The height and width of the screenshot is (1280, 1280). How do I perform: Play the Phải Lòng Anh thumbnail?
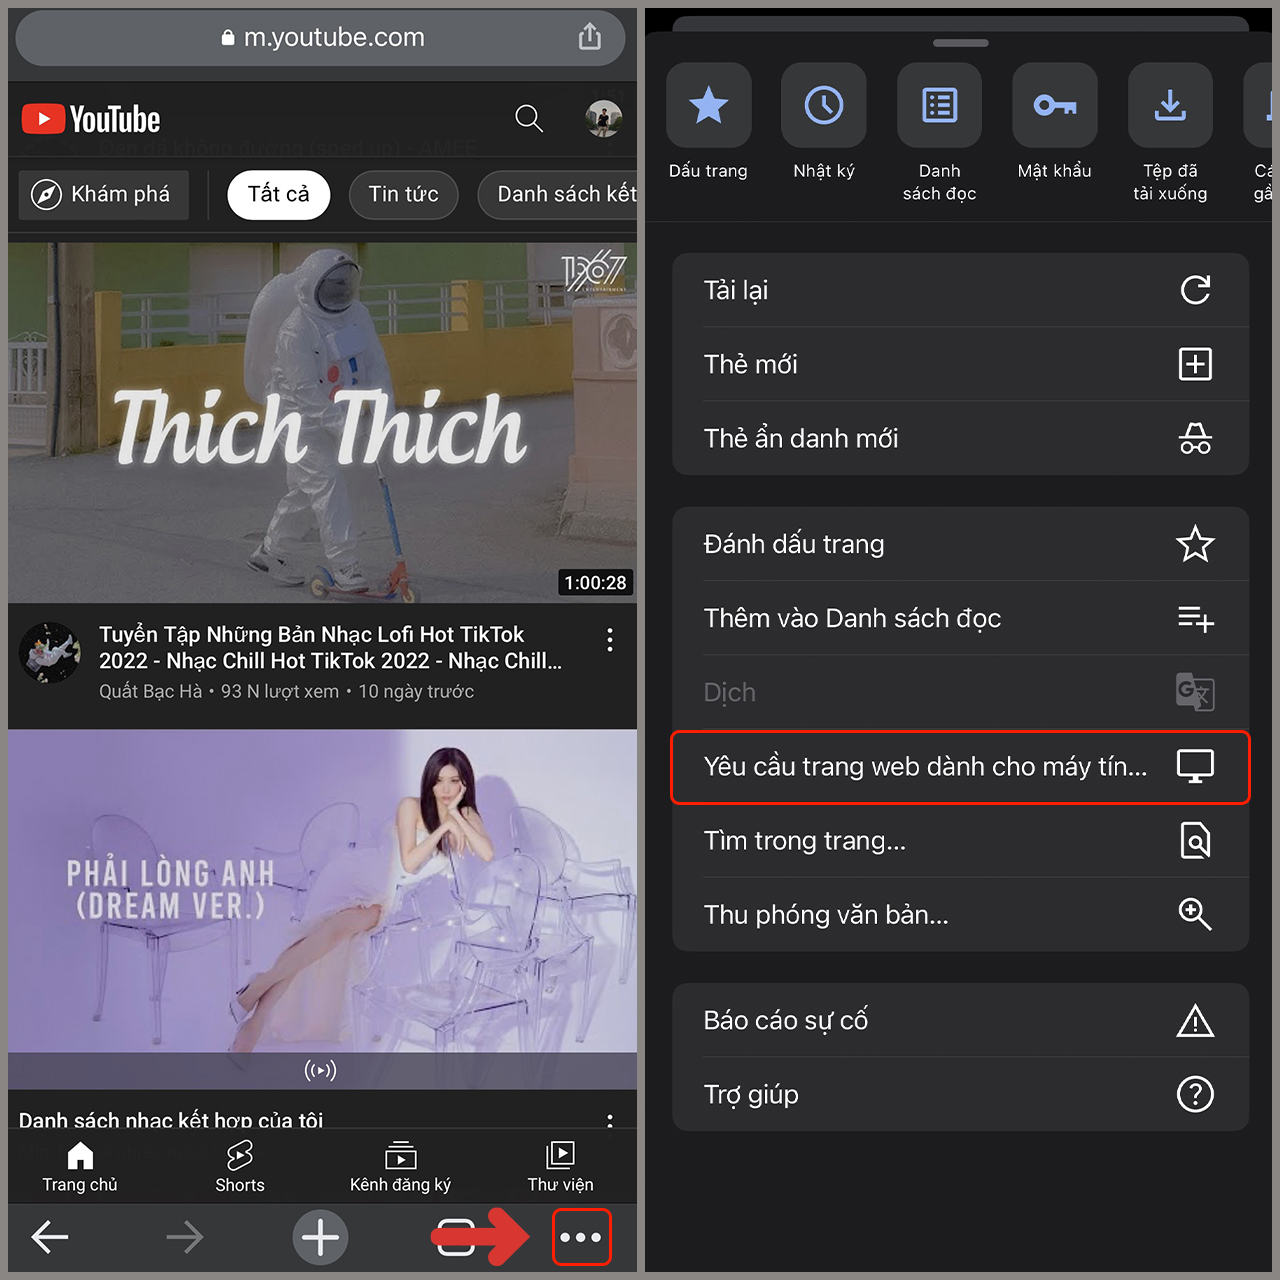tap(322, 909)
